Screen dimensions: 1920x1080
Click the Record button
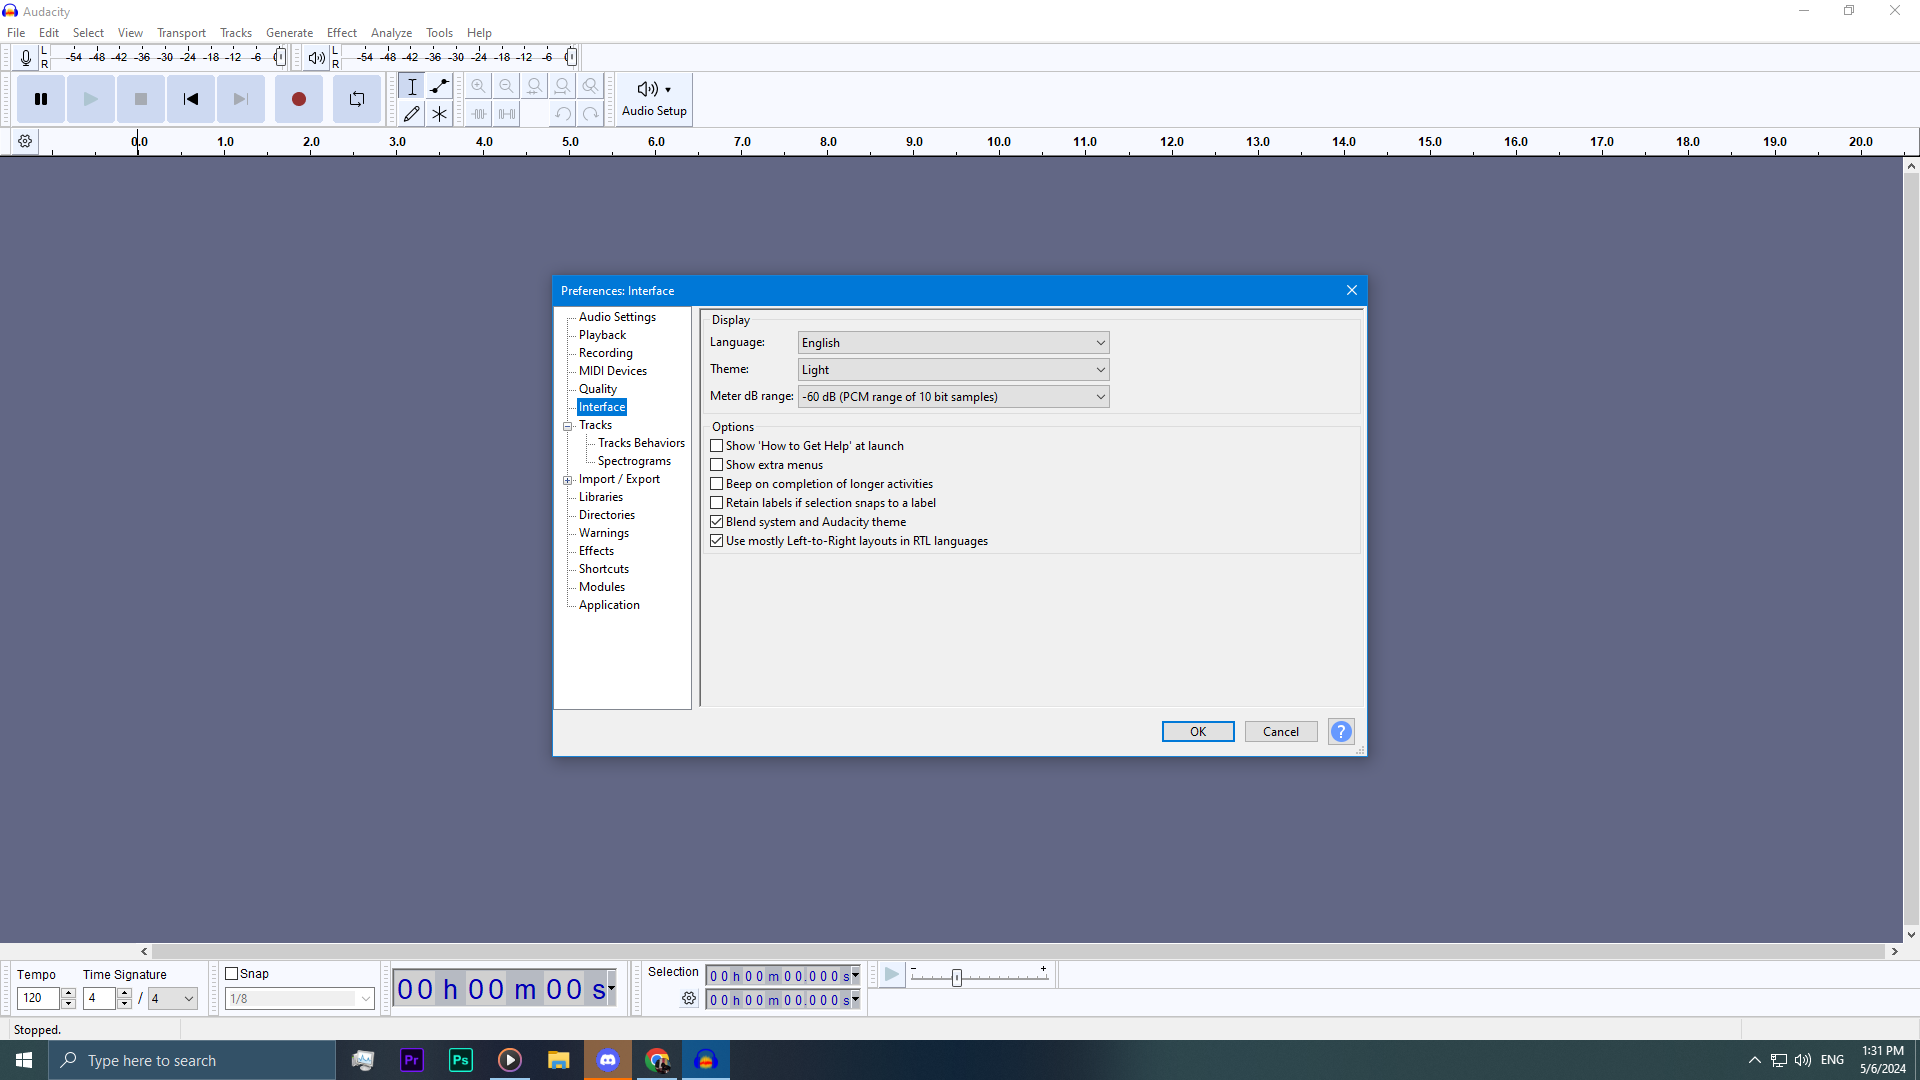[298, 99]
